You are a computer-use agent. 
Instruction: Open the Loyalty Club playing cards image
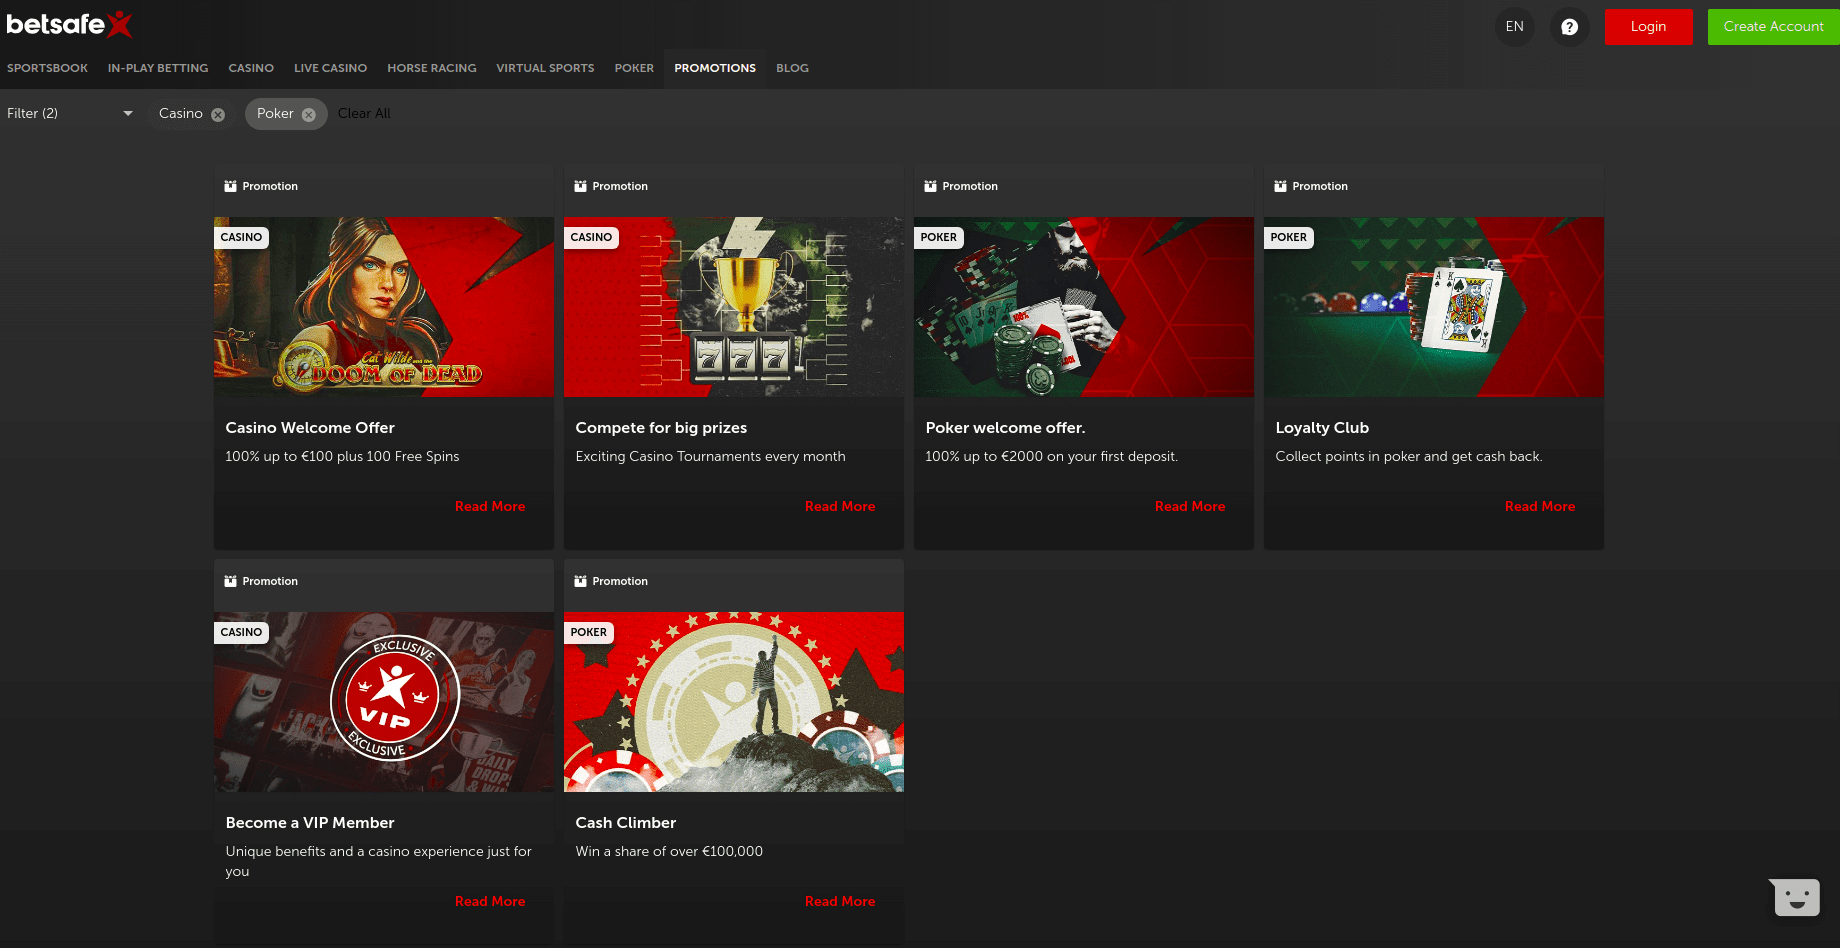[1434, 307]
